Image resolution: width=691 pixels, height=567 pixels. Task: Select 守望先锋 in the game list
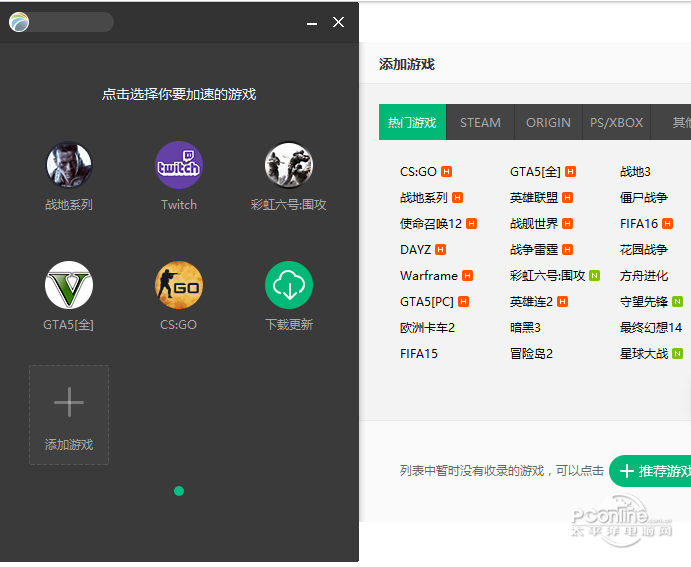click(x=643, y=301)
